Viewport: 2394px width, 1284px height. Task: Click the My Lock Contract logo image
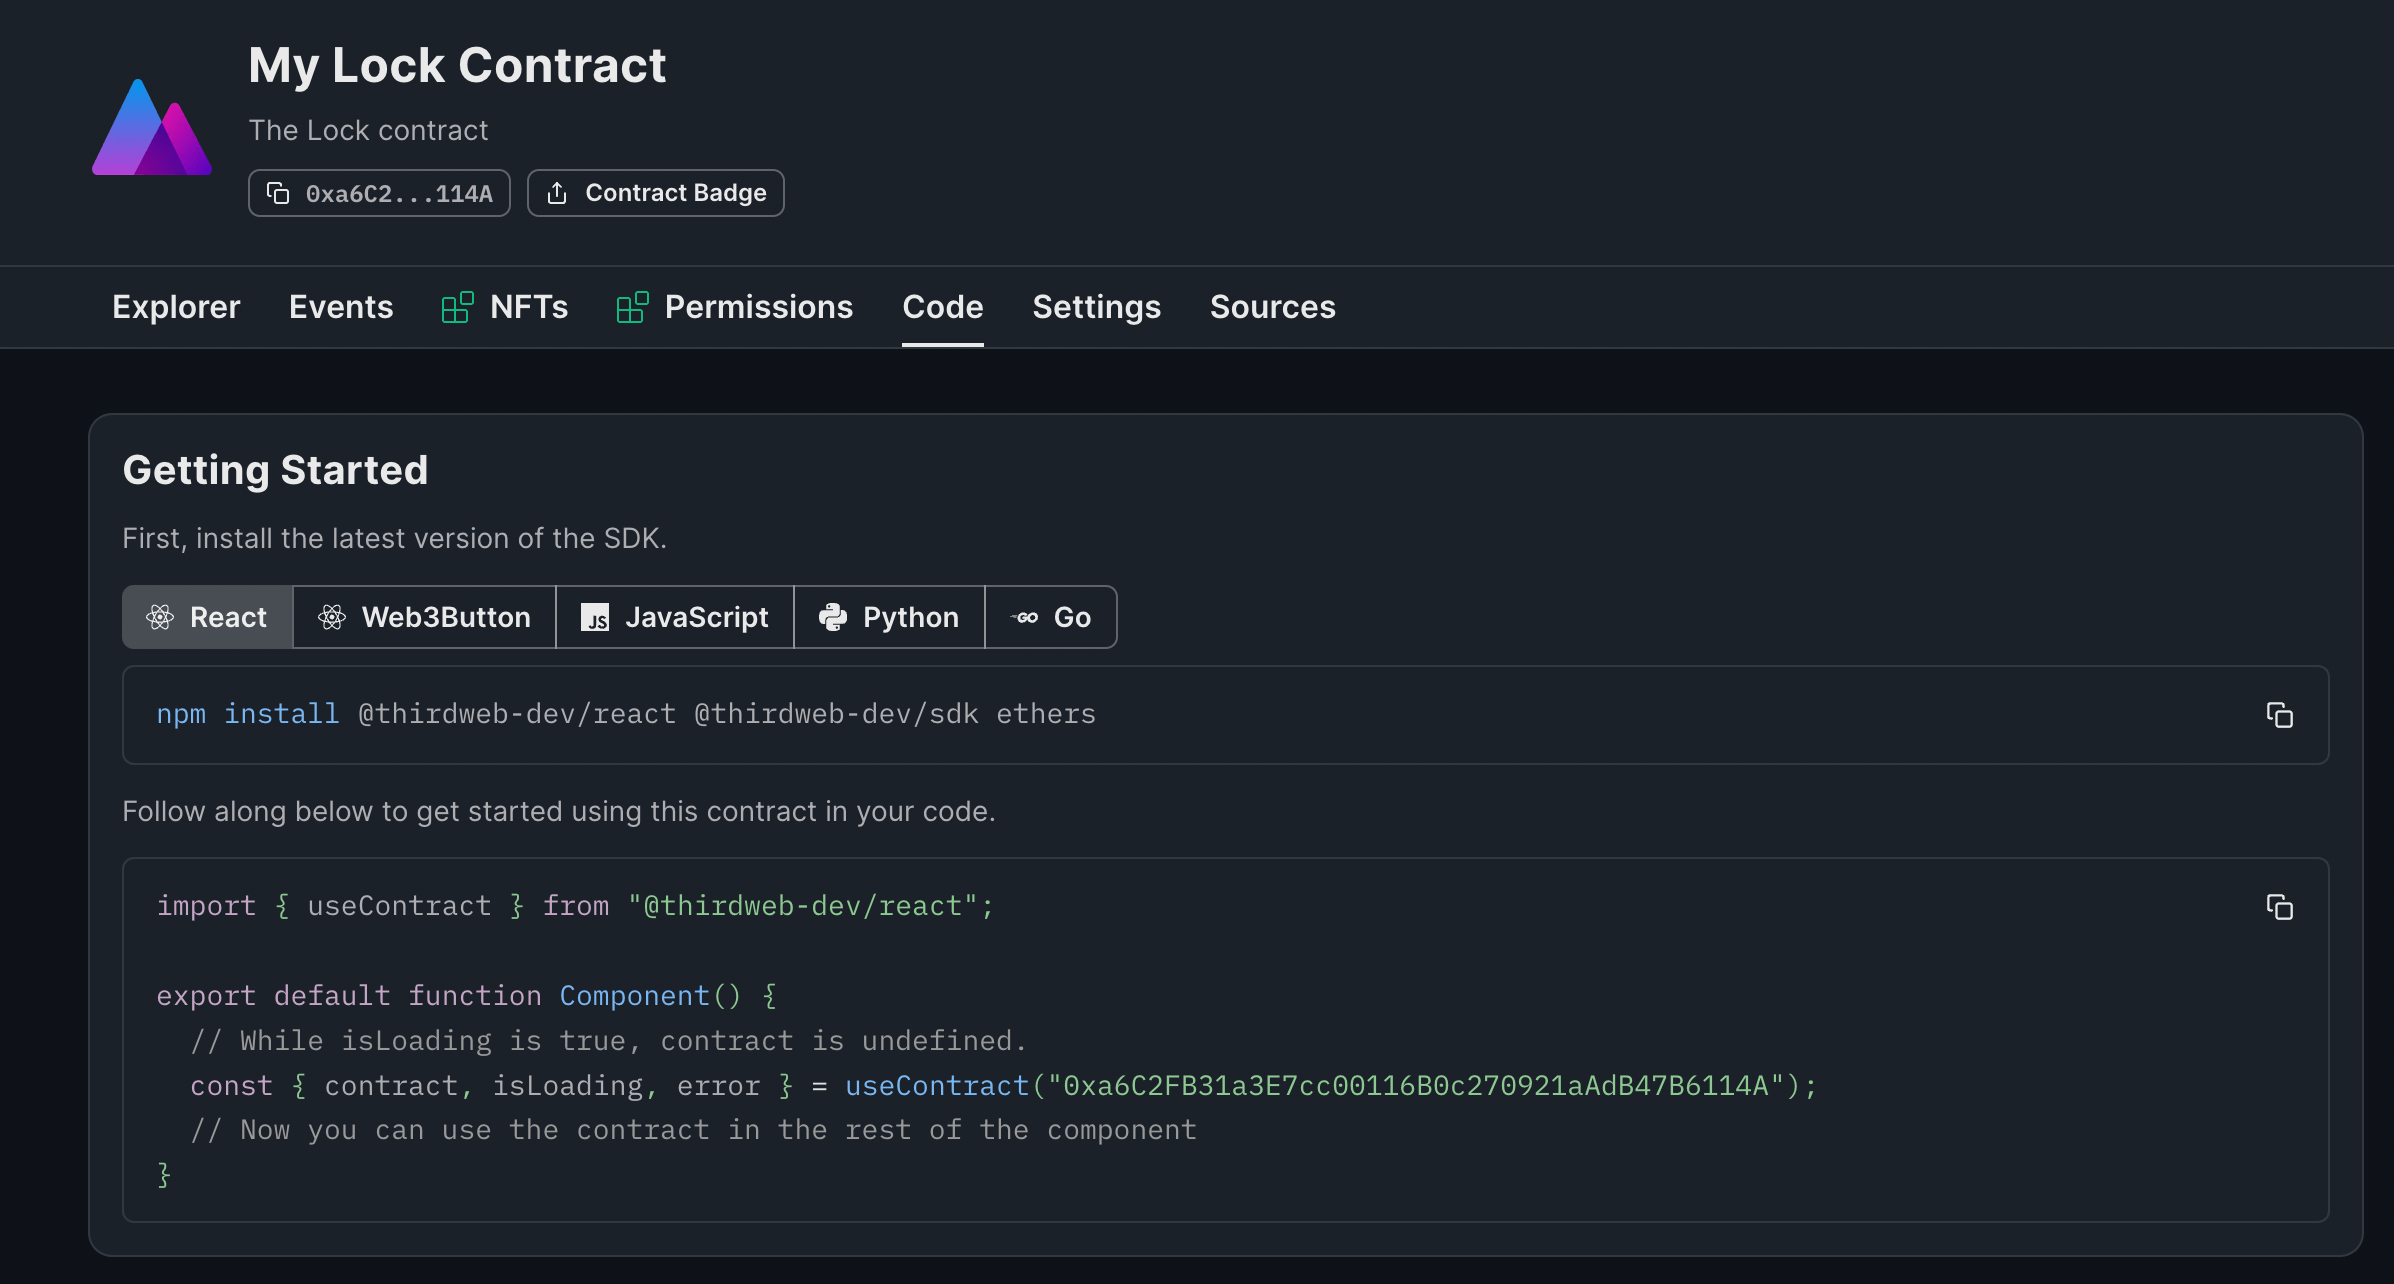click(x=151, y=127)
